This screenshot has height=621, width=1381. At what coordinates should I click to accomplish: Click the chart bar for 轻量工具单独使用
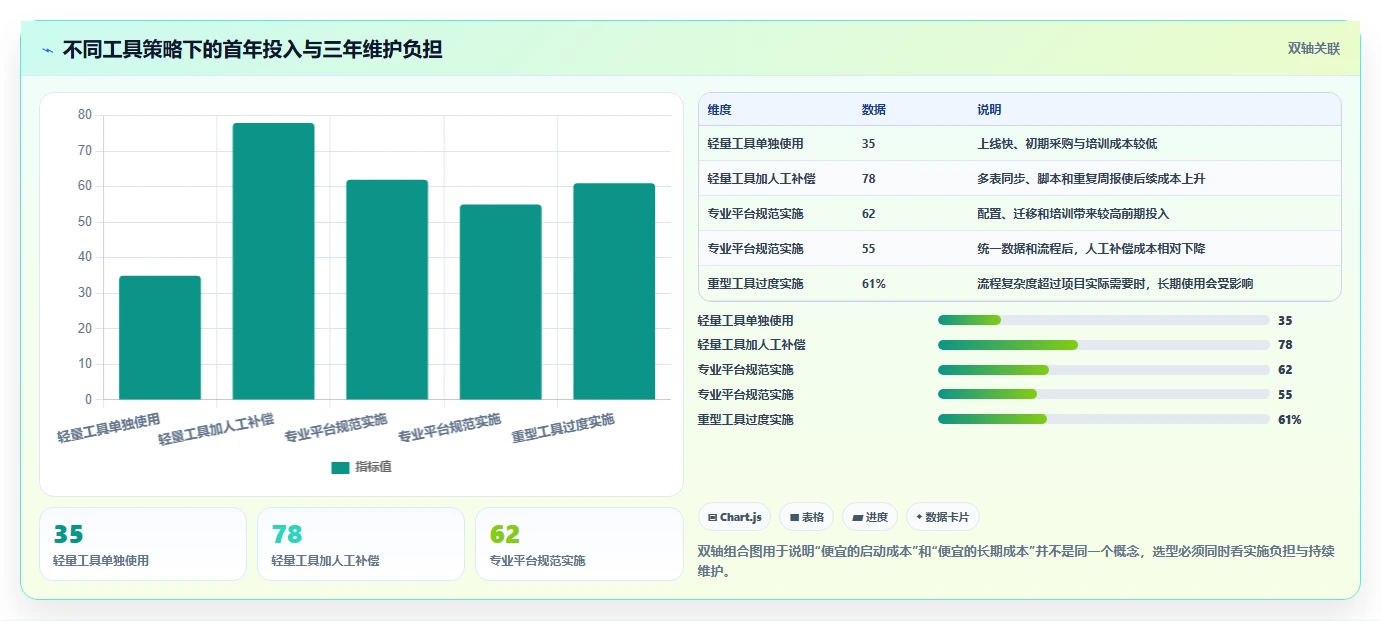pyautogui.click(x=160, y=338)
